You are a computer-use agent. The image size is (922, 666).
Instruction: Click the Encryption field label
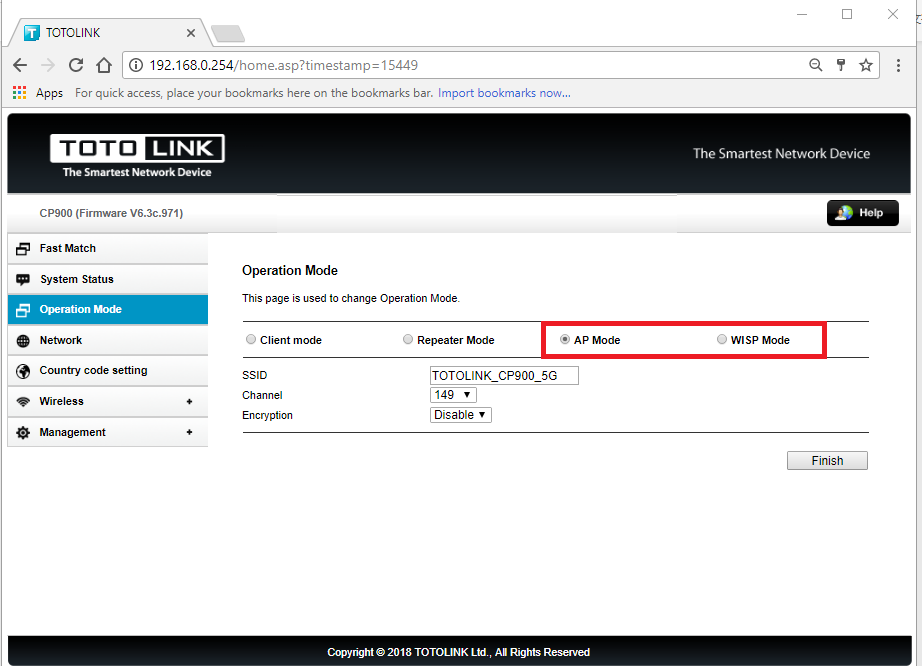(268, 415)
